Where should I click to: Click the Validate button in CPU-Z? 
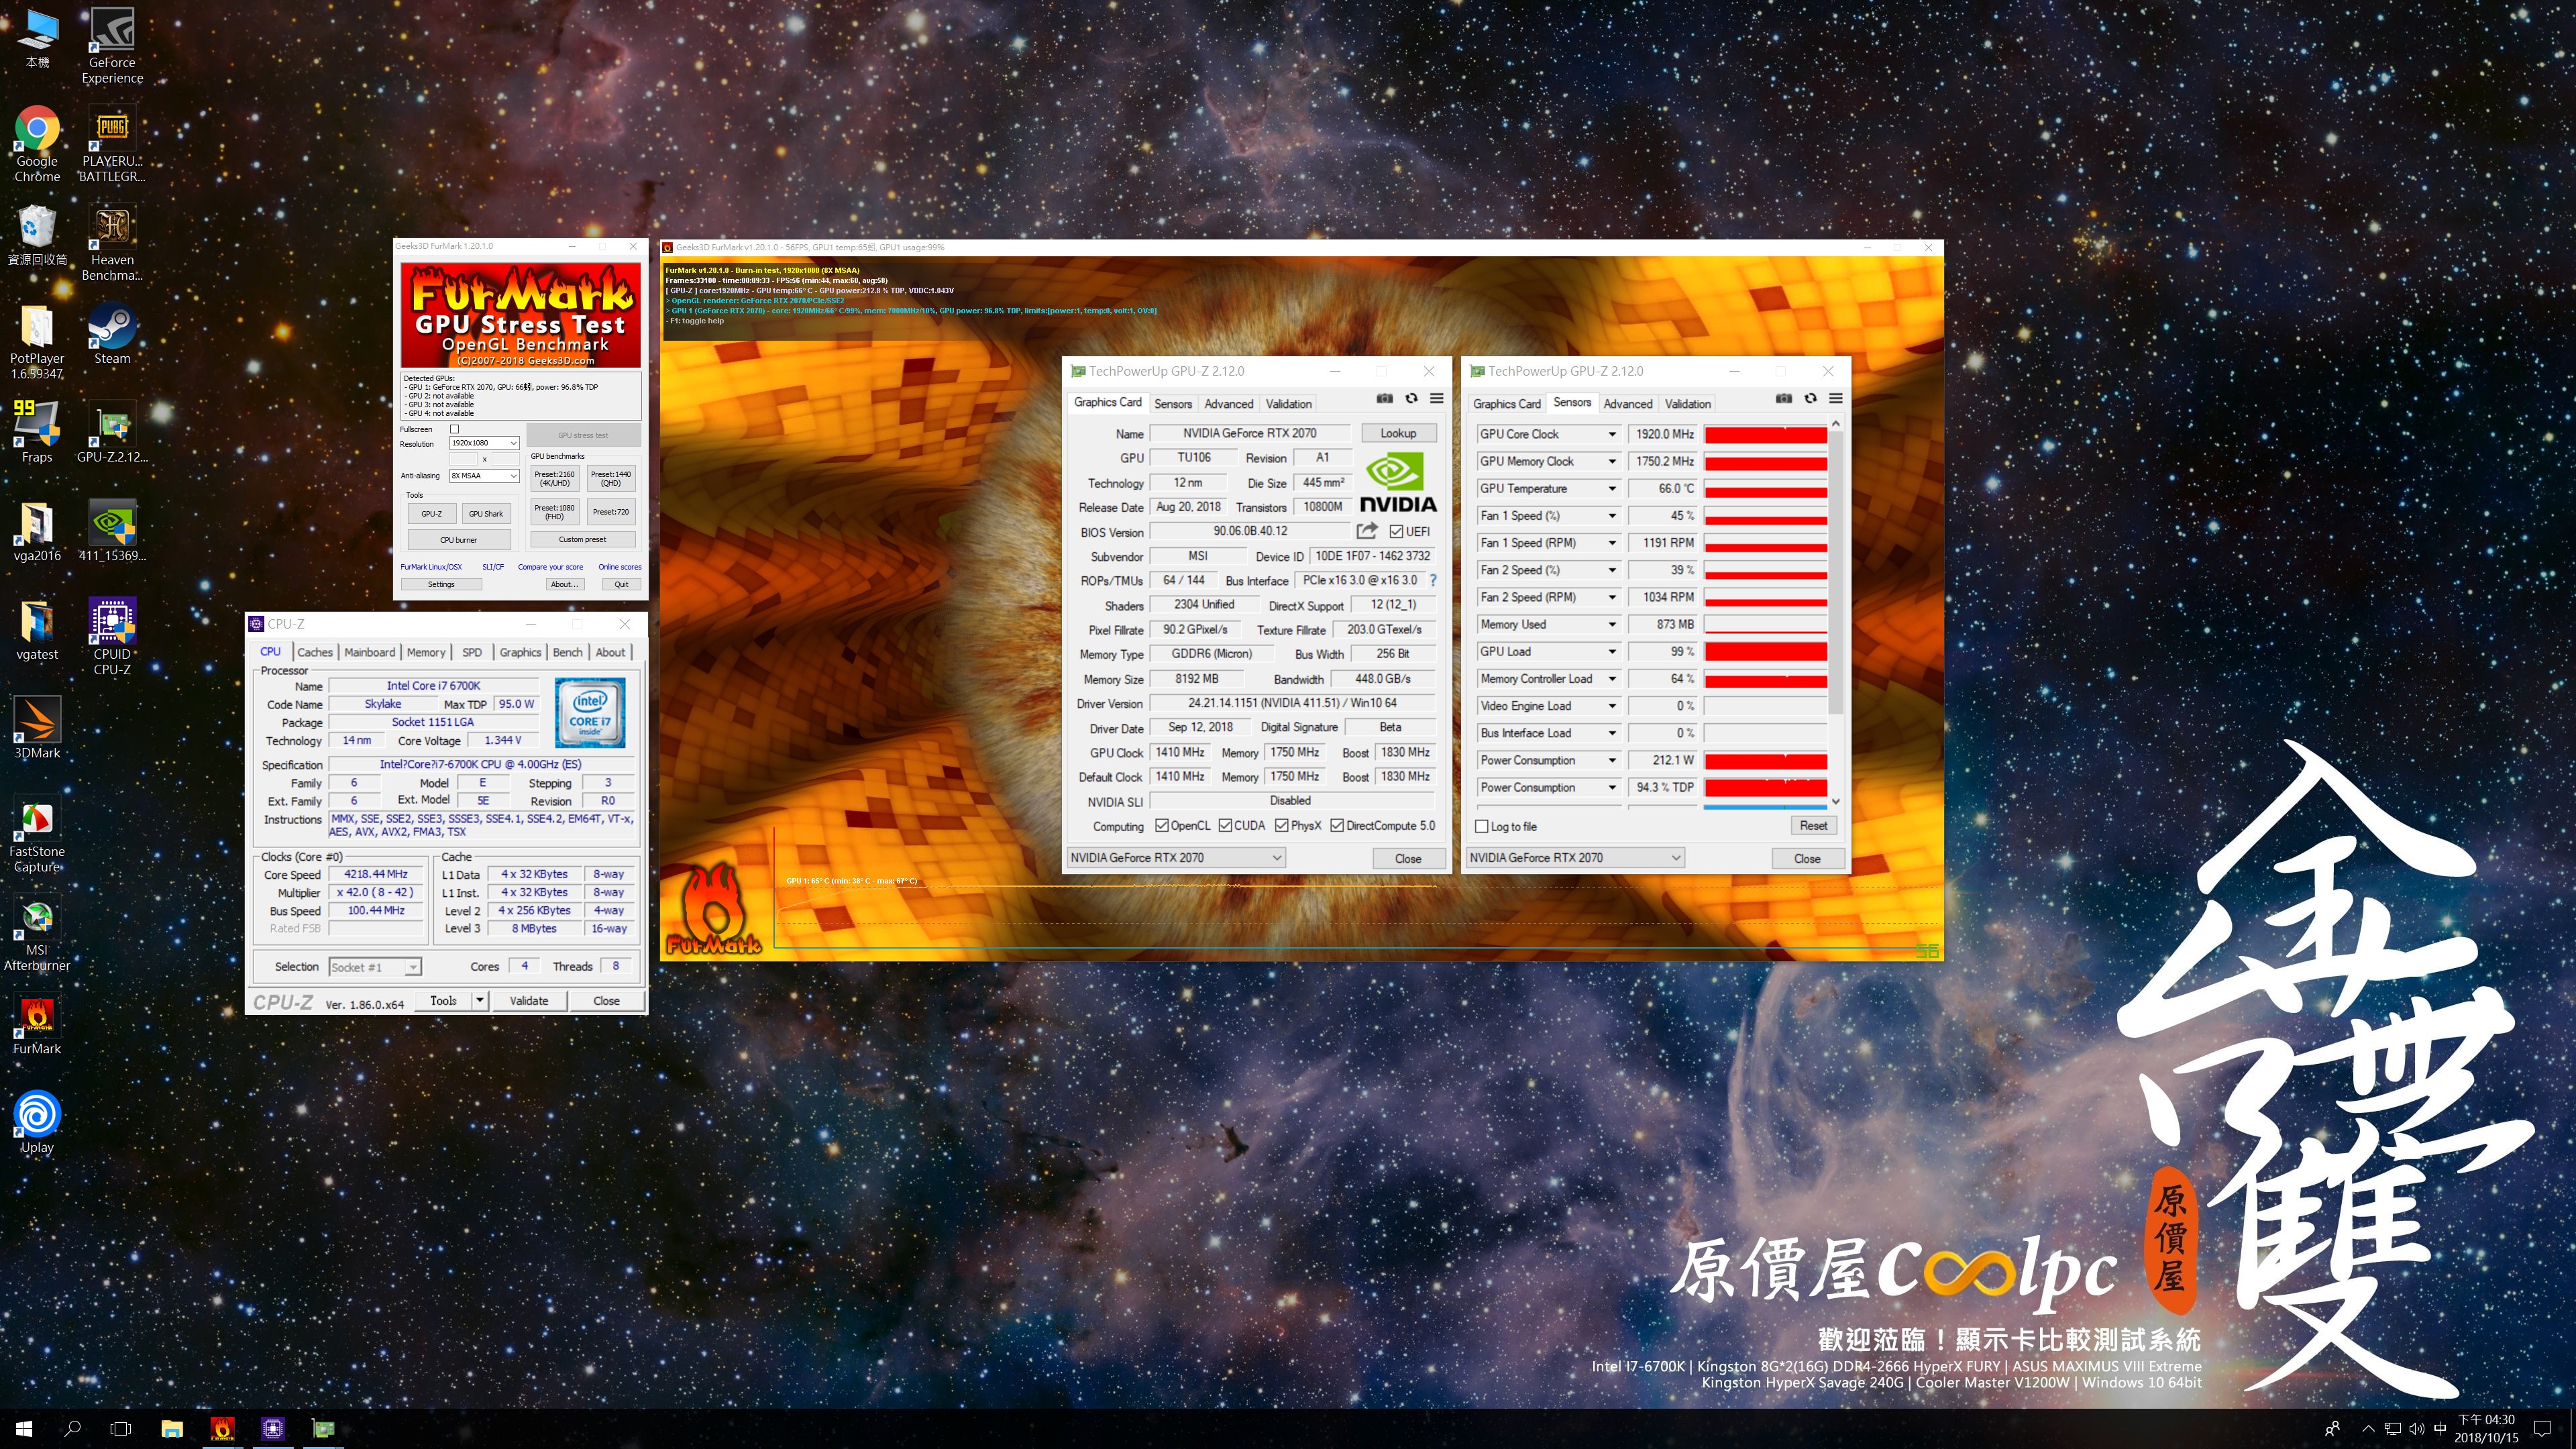click(x=529, y=1000)
